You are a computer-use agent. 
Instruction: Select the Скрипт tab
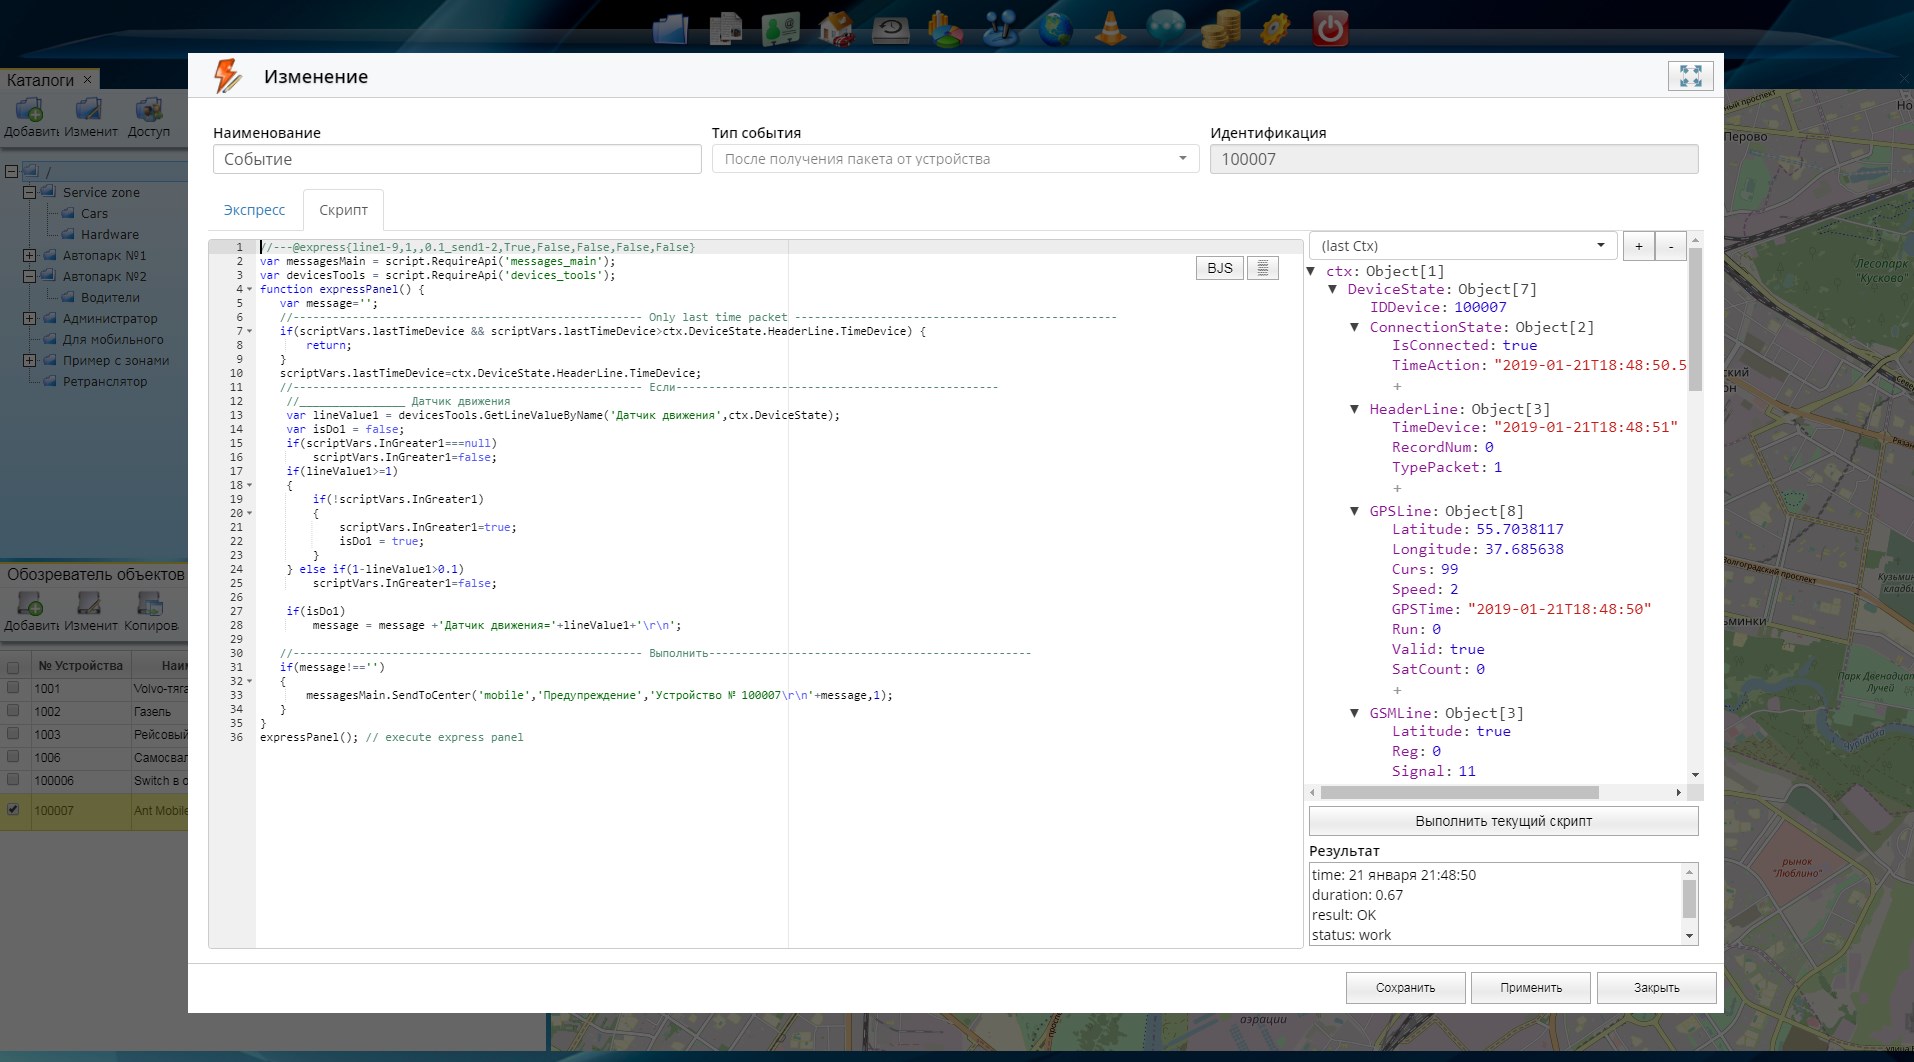(x=343, y=210)
